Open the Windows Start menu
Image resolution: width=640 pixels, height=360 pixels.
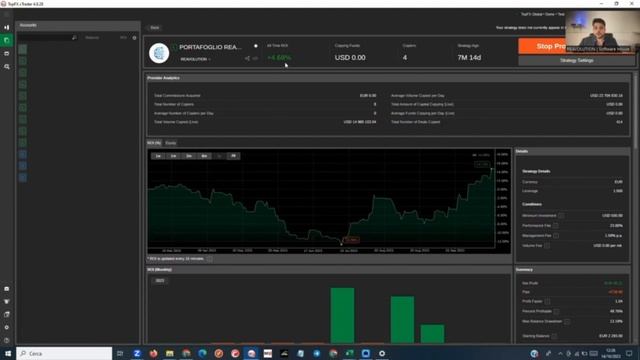tap(8, 353)
